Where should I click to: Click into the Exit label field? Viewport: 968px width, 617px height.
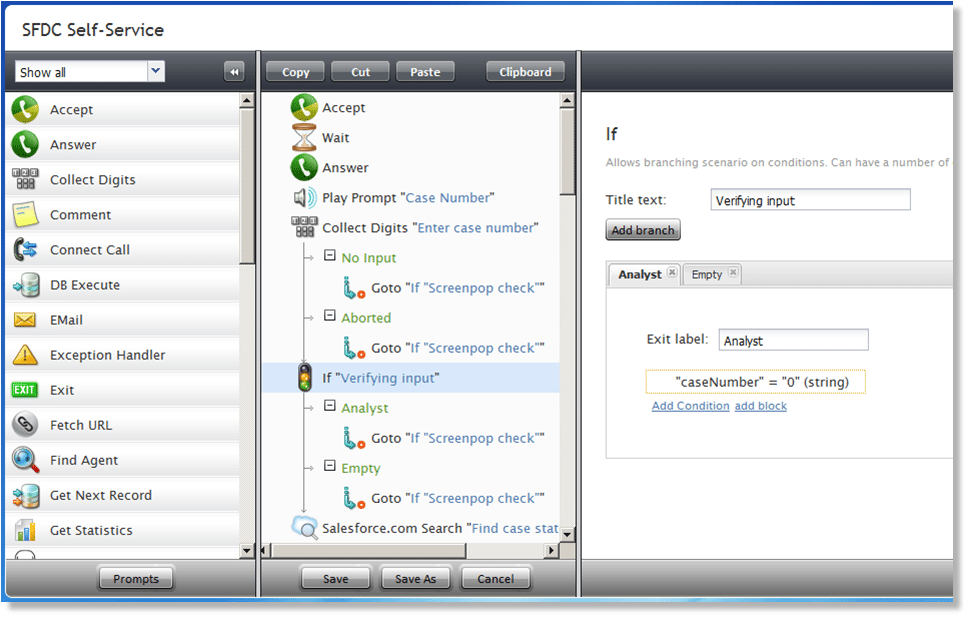click(x=793, y=340)
